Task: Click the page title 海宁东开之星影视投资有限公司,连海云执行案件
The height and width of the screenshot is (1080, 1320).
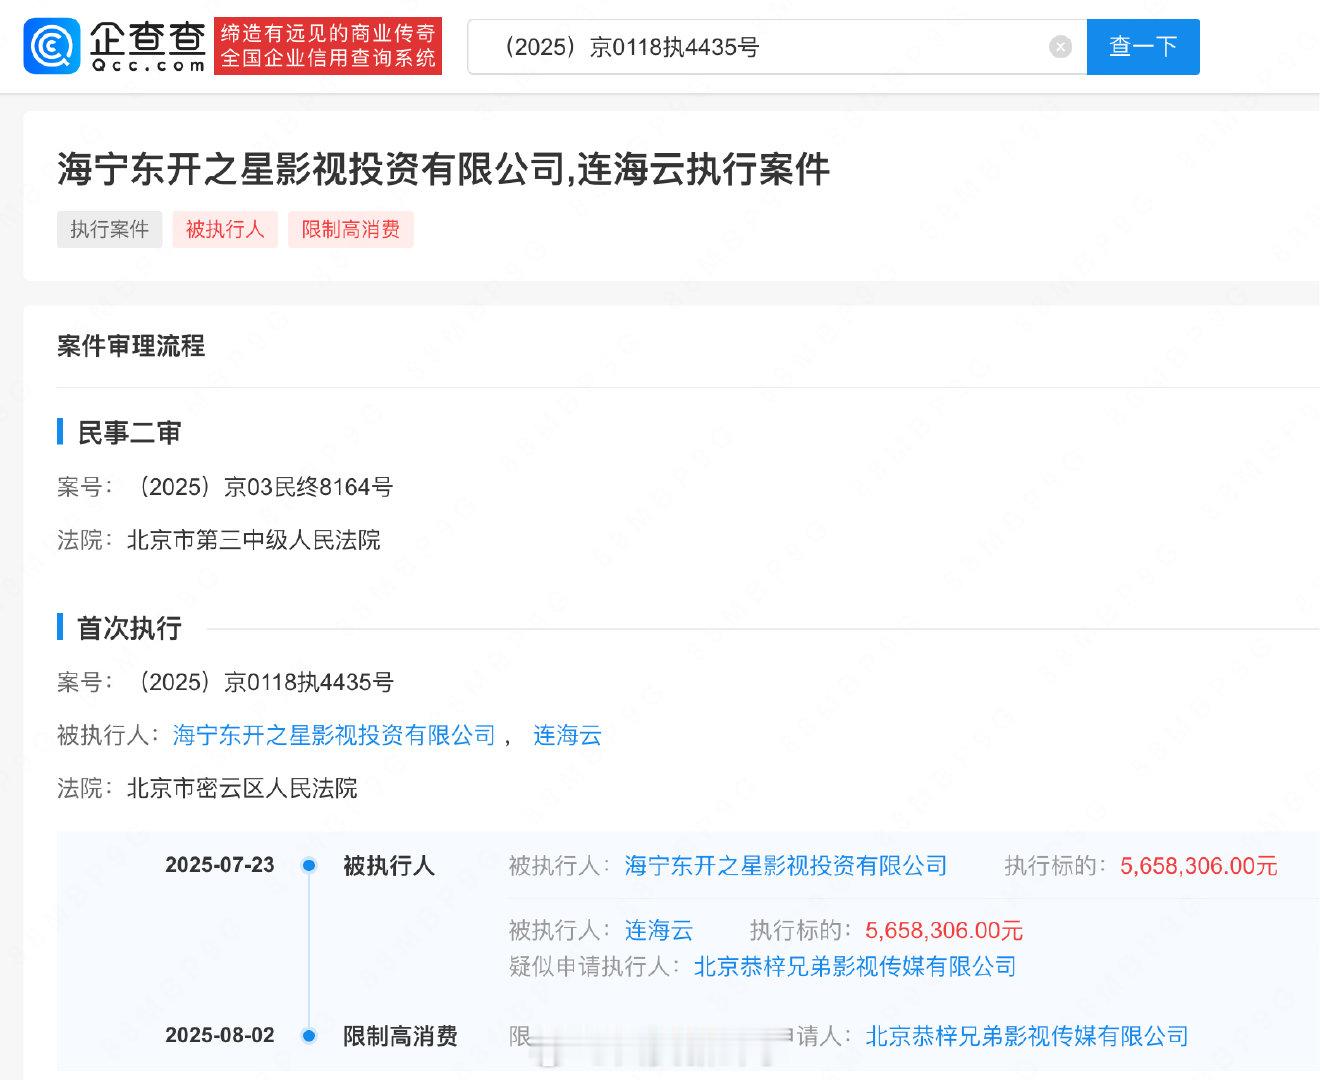Action: [x=444, y=168]
